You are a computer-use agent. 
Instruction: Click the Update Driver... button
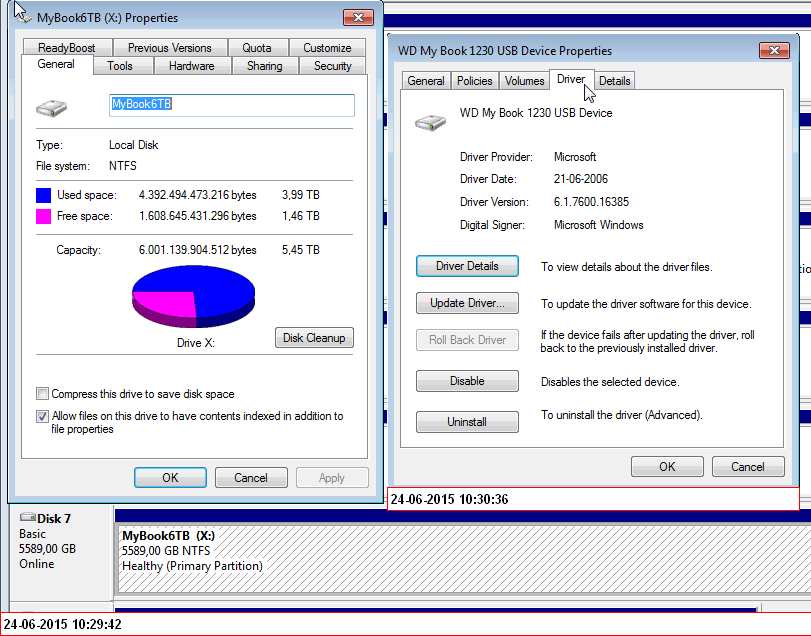click(467, 303)
